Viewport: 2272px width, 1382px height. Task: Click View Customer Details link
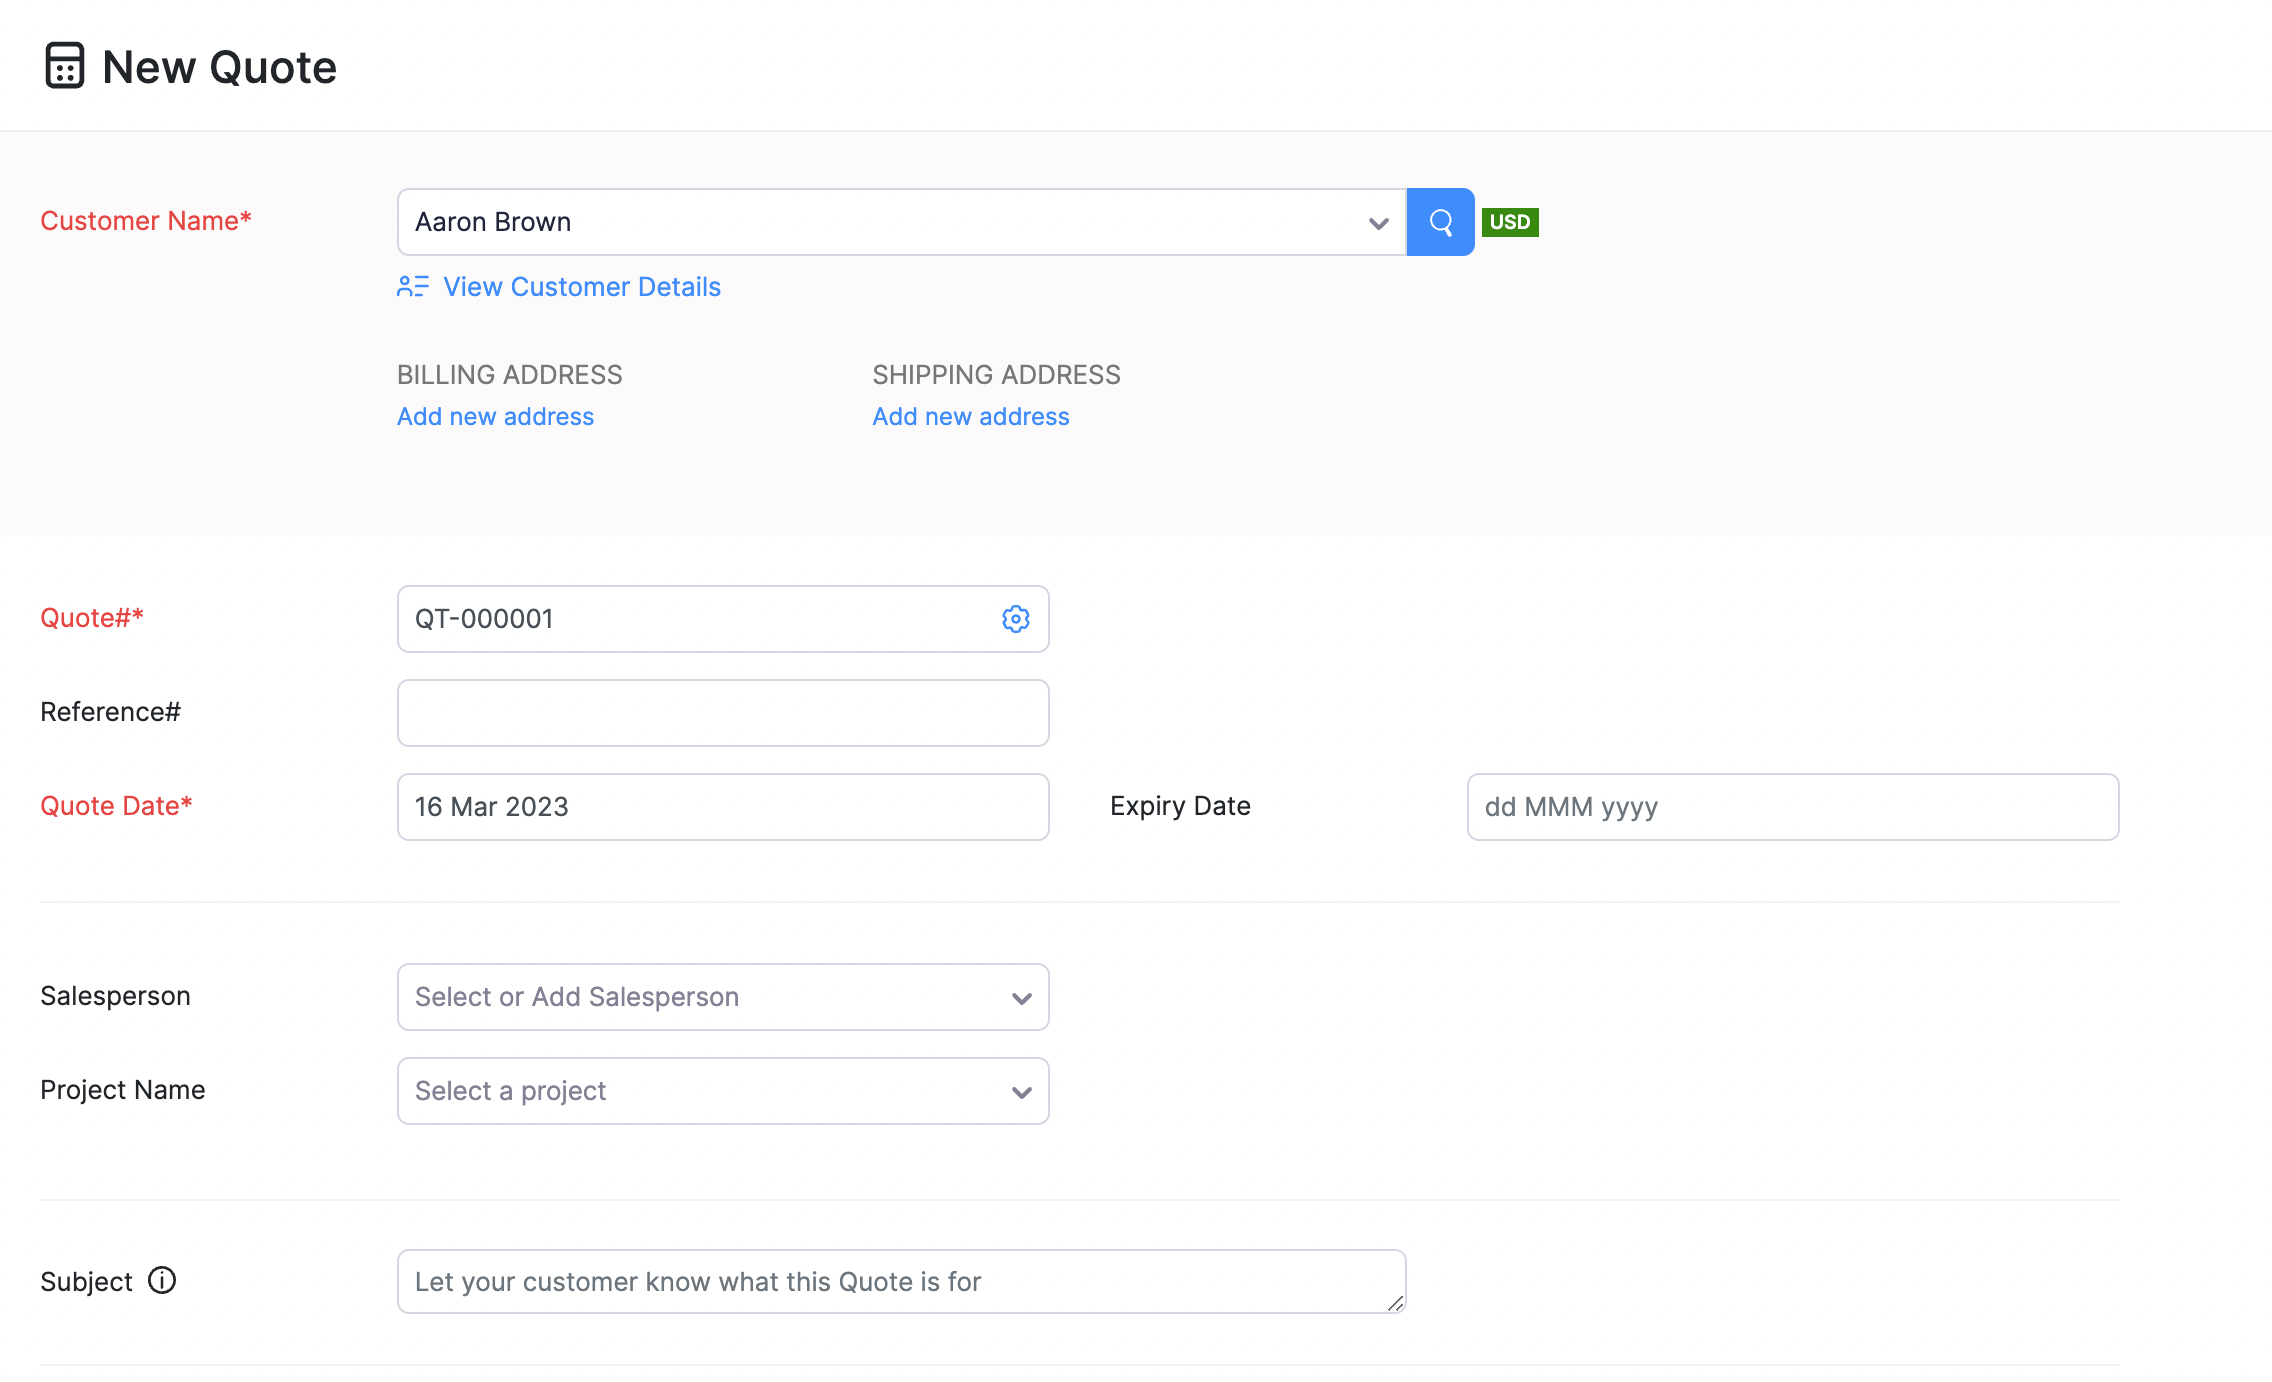(x=581, y=287)
